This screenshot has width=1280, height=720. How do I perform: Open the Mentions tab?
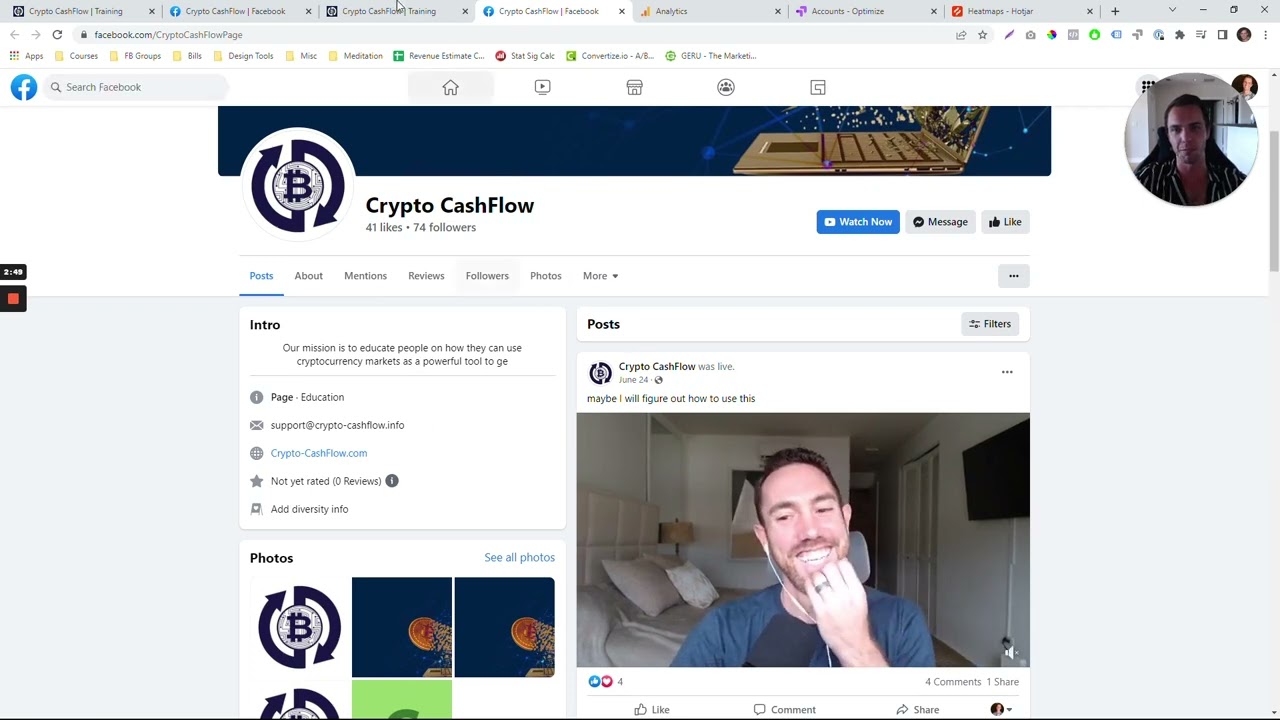click(365, 276)
